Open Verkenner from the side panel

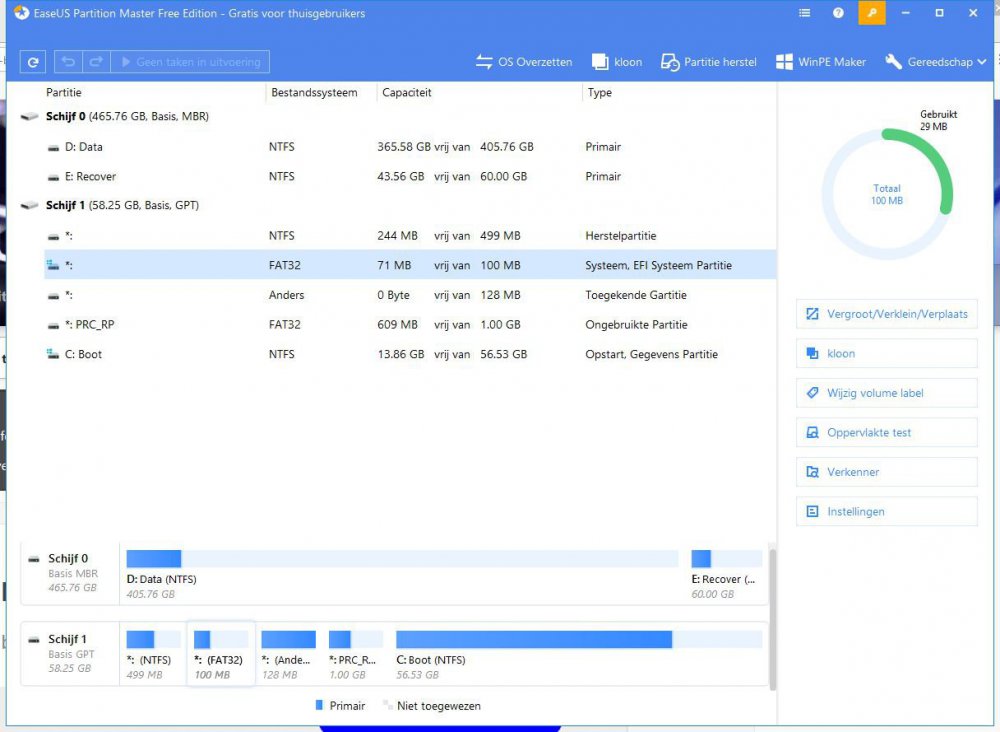coord(886,472)
